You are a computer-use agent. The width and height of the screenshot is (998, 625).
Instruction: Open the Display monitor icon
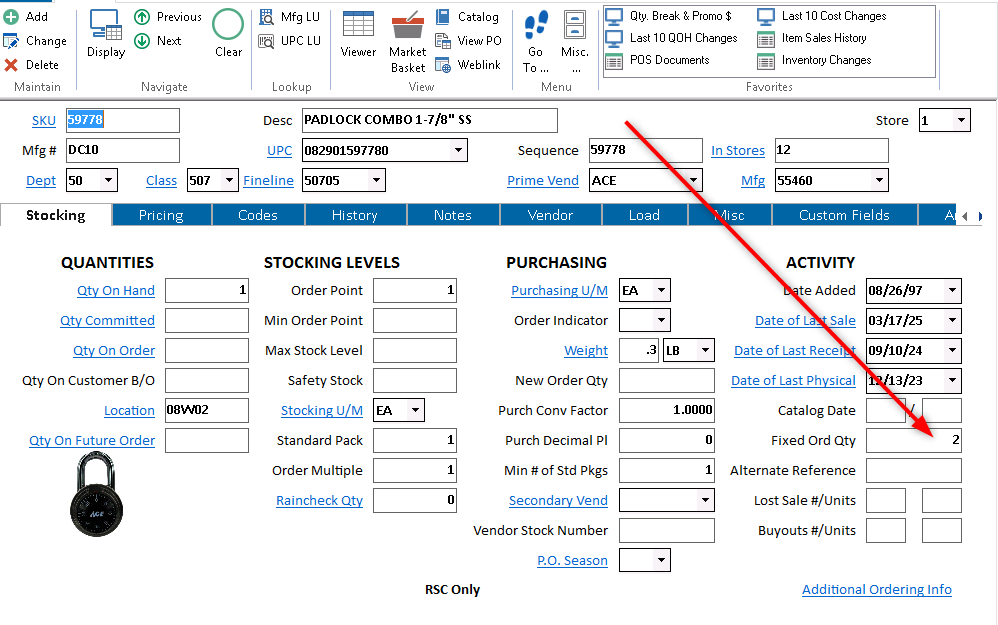click(x=106, y=25)
